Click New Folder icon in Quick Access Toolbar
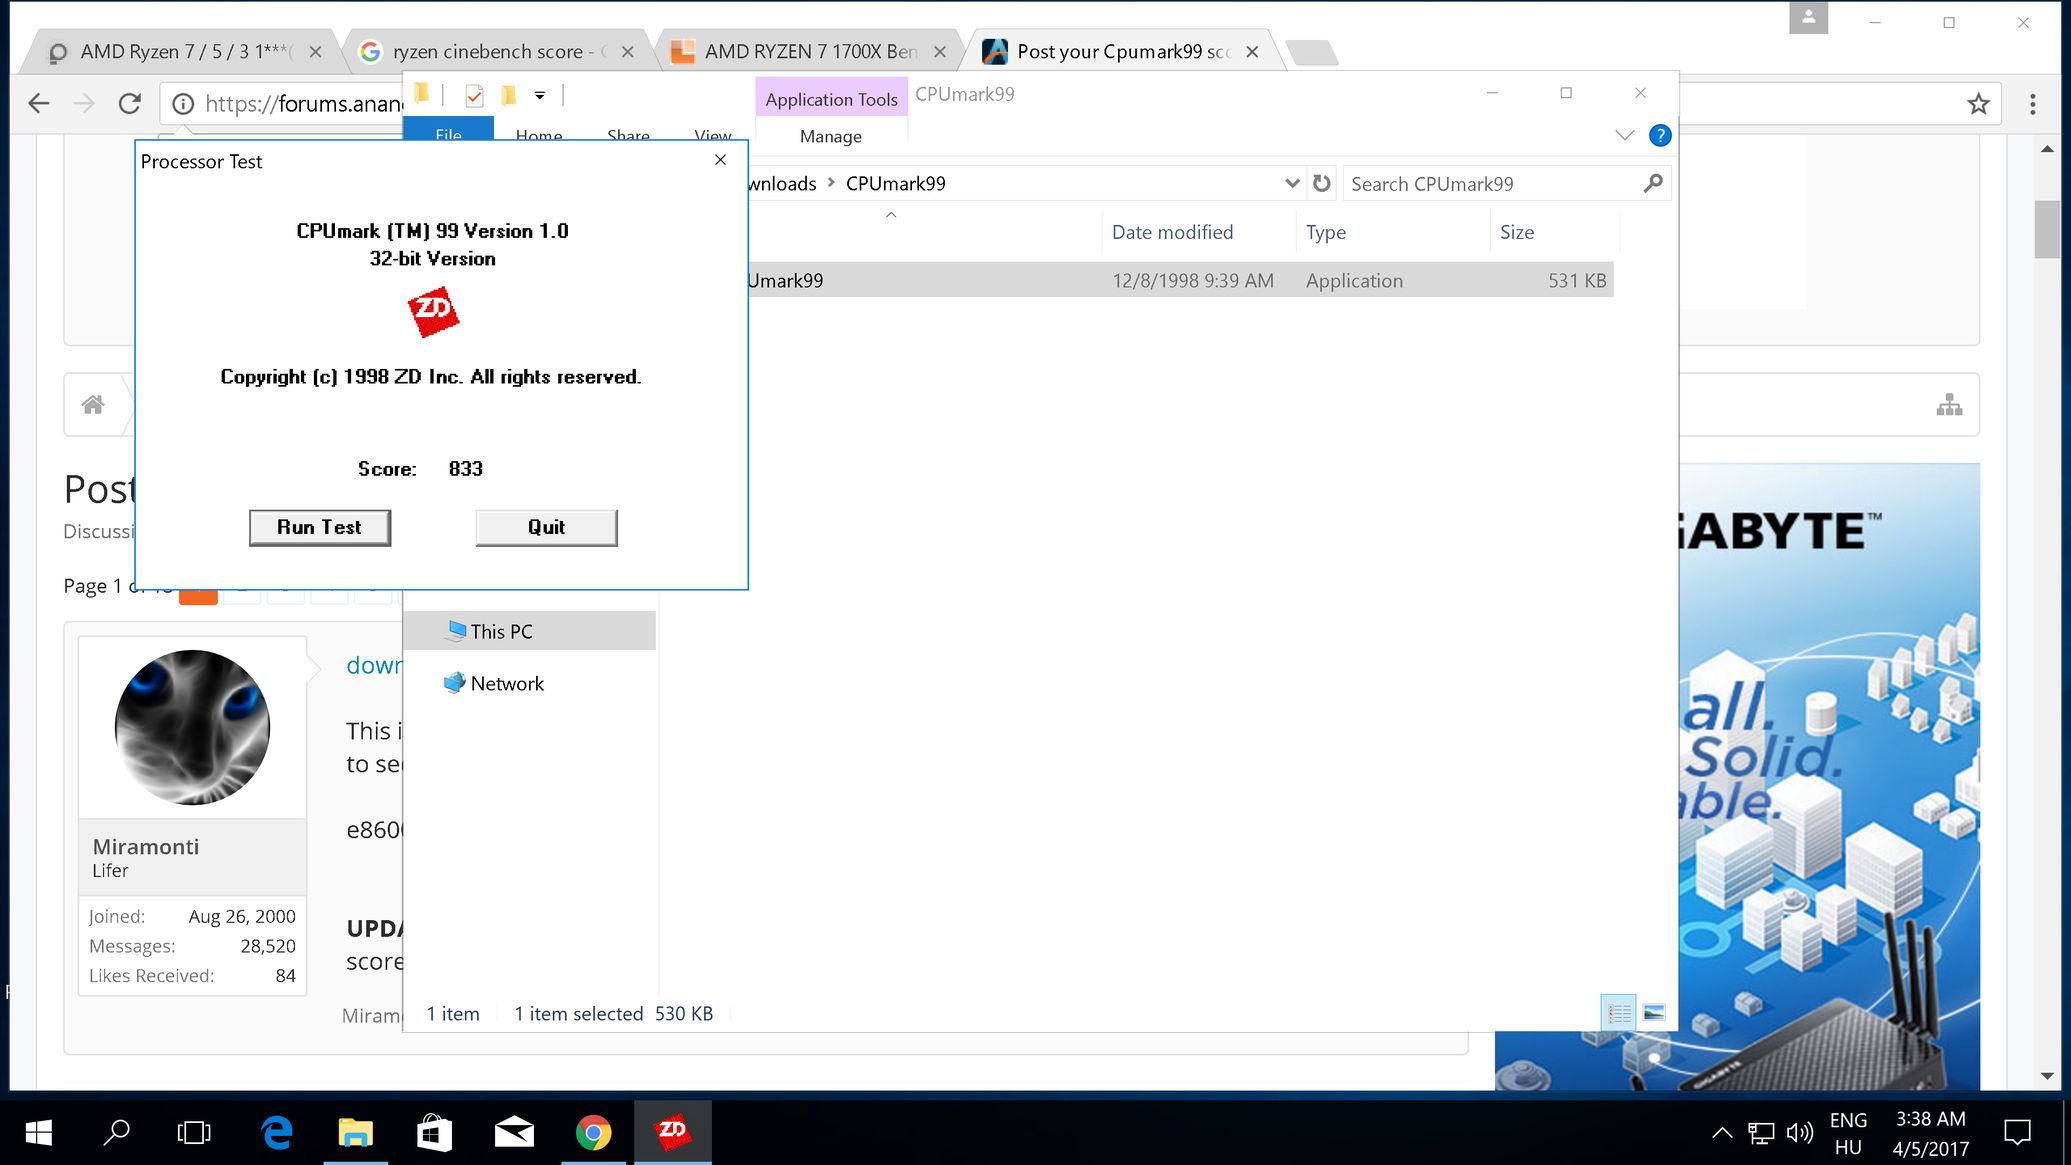Viewport: 2071px width, 1165px height. (509, 96)
